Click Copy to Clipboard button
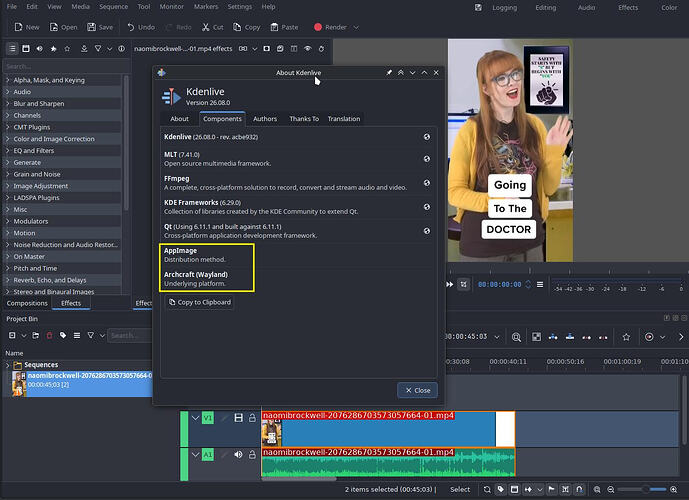The height and width of the screenshot is (500, 689). tap(200, 302)
